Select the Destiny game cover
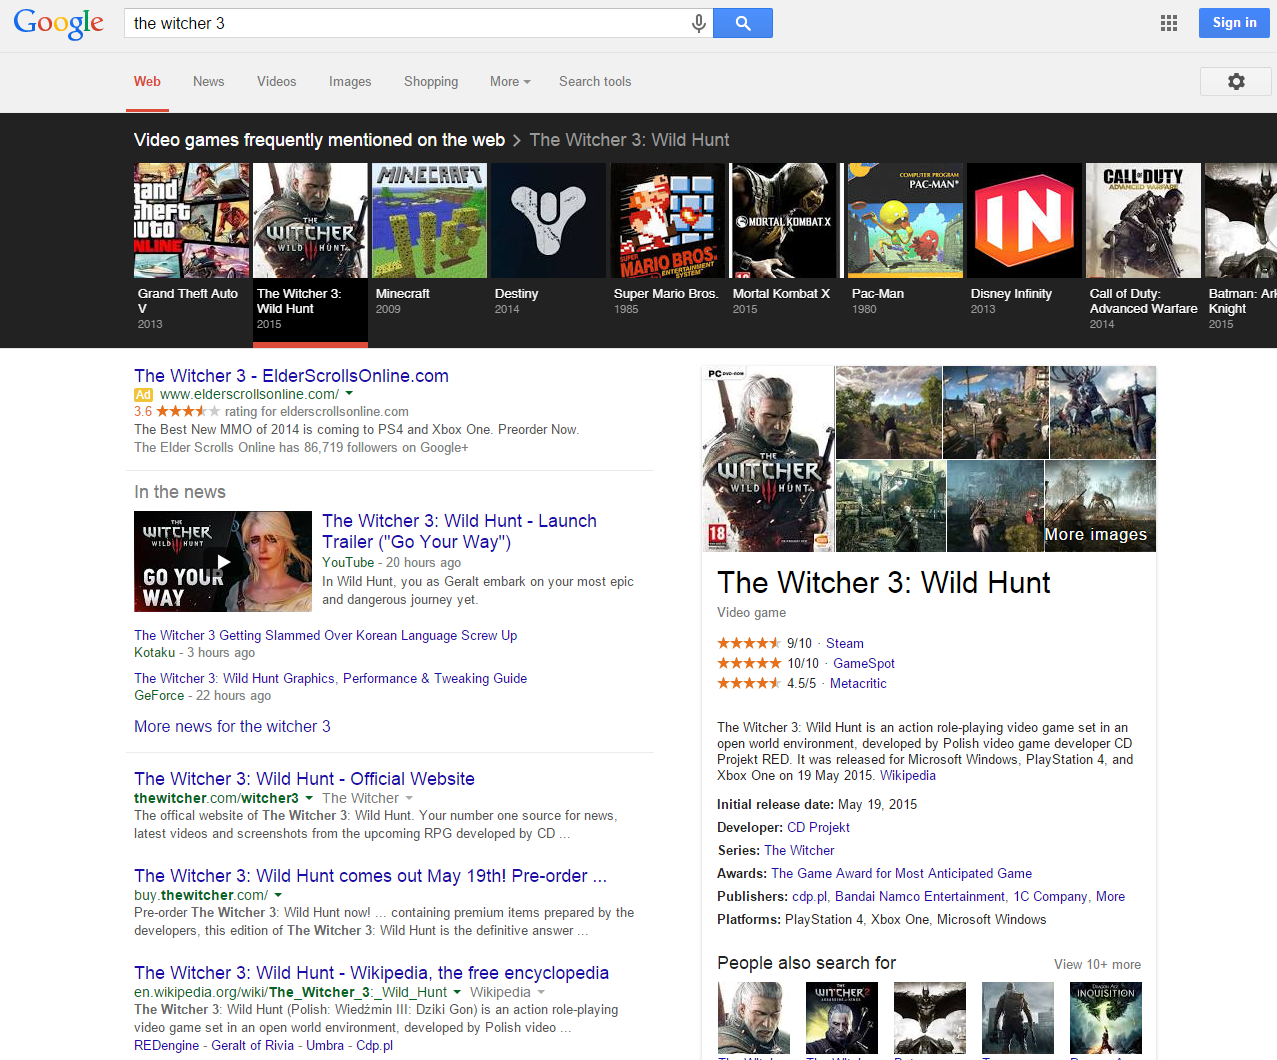This screenshot has height=1060, width=1277. tap(548, 221)
